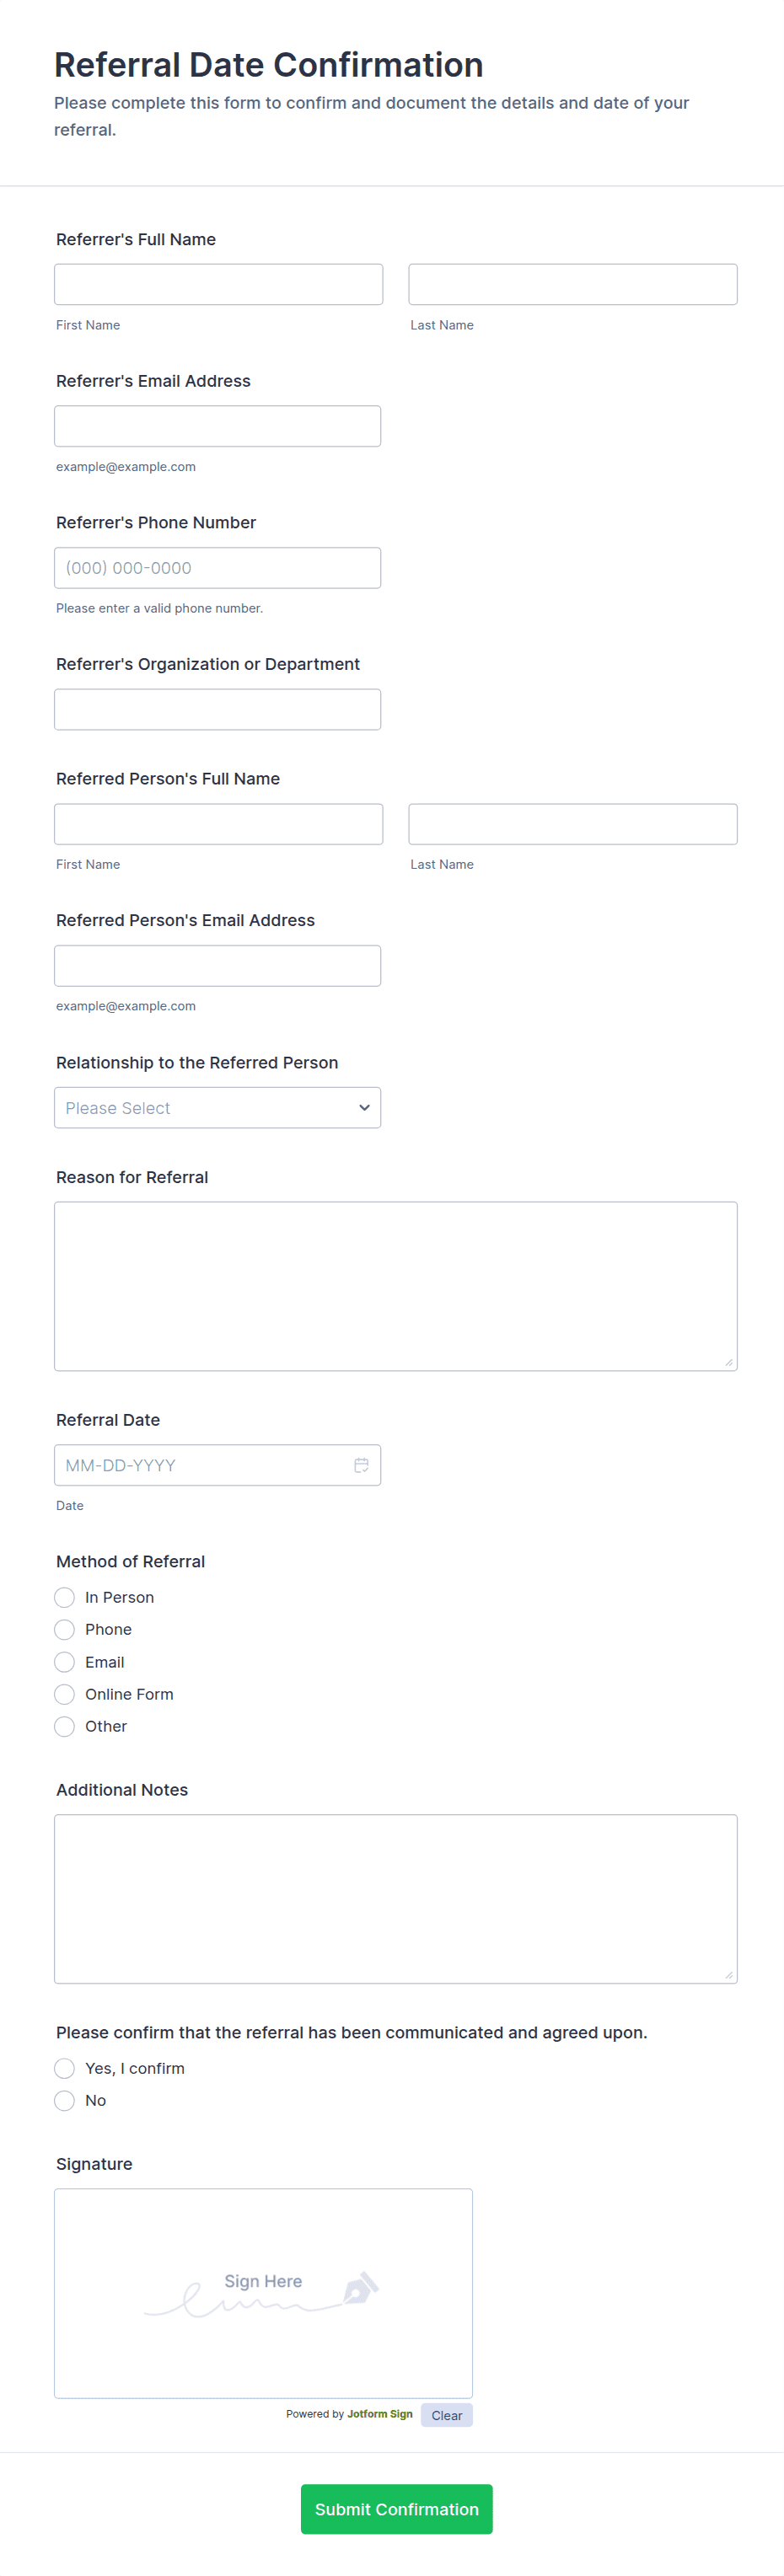Select Other for method of referral
Screen dimensions: 784x2576
pyautogui.click(x=65, y=1726)
